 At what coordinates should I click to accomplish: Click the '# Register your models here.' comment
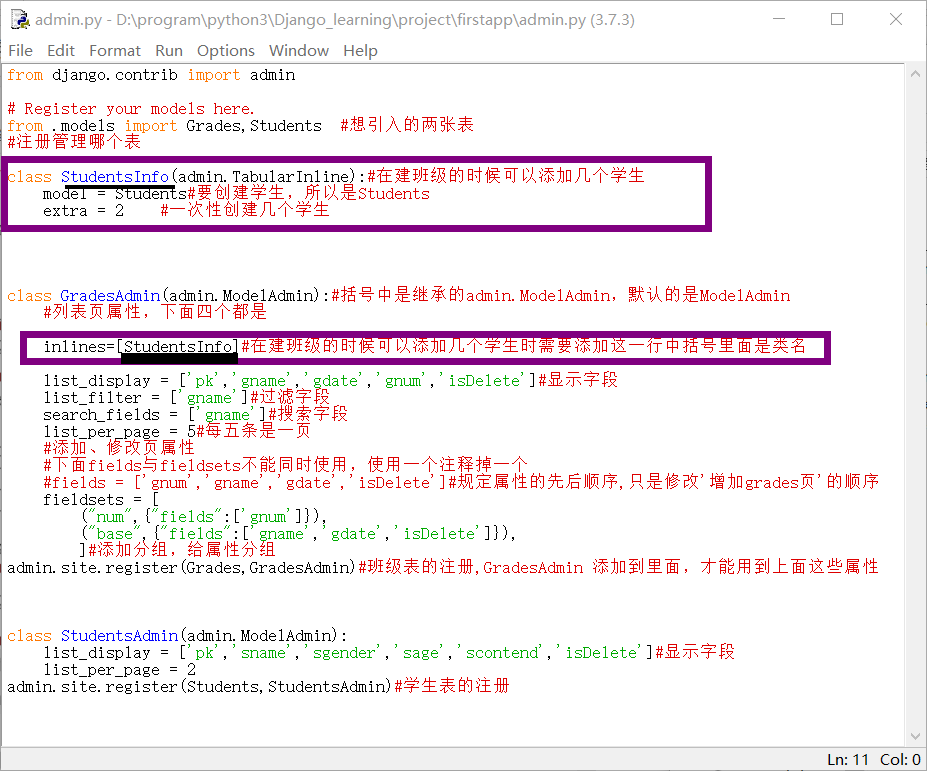[x=131, y=109]
